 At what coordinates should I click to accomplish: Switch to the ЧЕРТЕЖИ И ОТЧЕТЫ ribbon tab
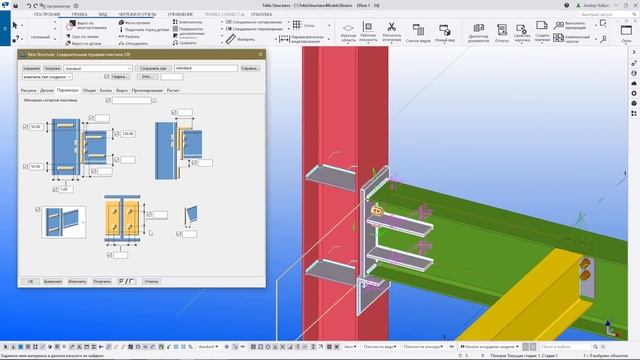[x=137, y=14]
